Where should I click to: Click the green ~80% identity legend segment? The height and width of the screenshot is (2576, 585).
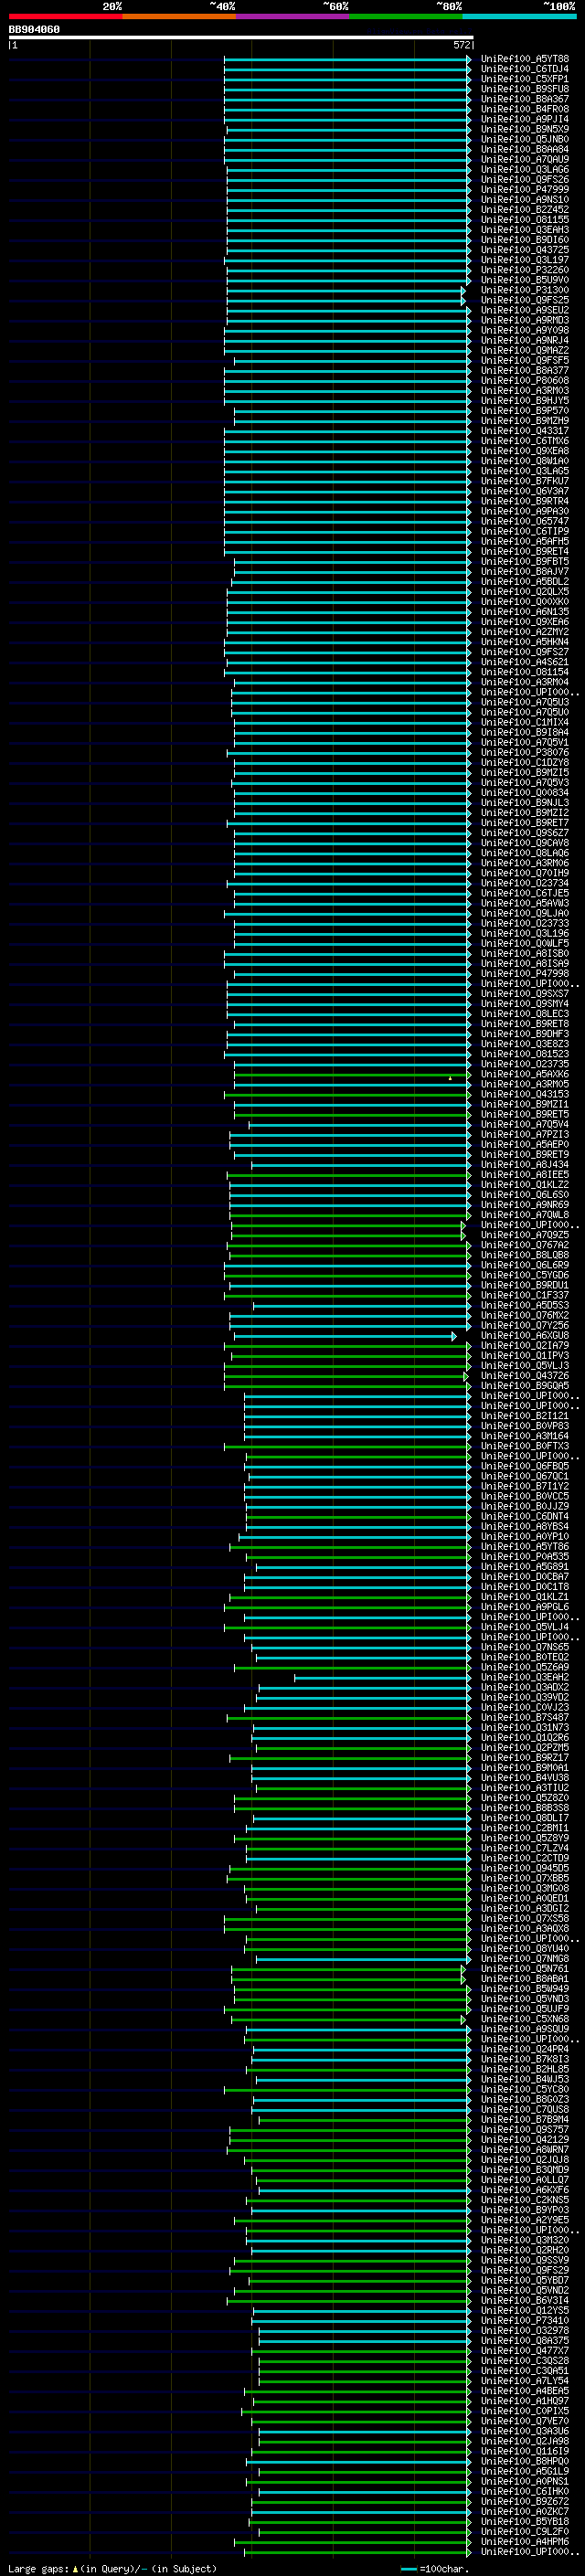click(406, 16)
